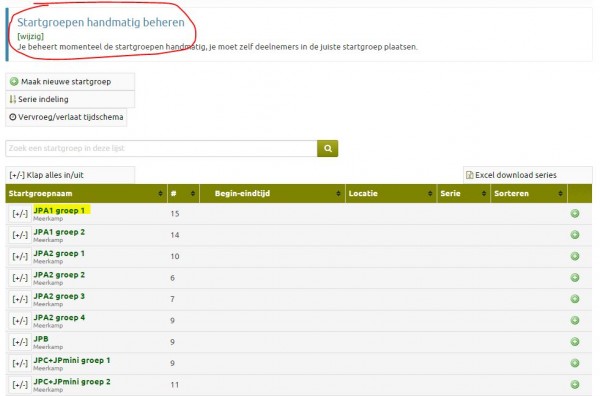The width and height of the screenshot is (600, 396).
Task: Expand the JPA1 groep 1 row with [+/-]
Action: (20, 214)
